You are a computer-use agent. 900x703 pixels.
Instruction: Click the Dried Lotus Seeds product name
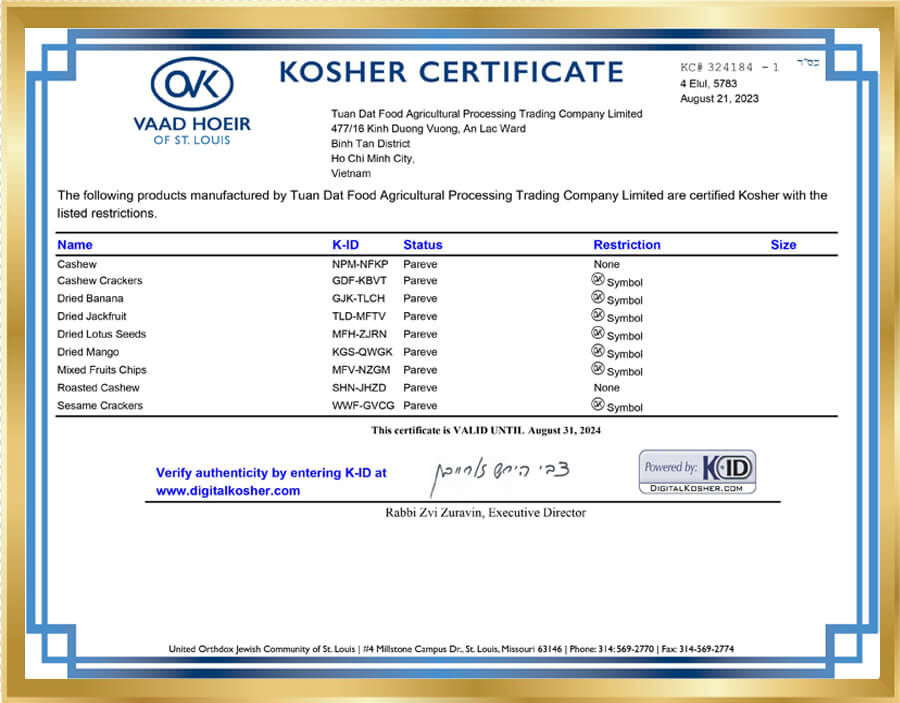tap(102, 334)
